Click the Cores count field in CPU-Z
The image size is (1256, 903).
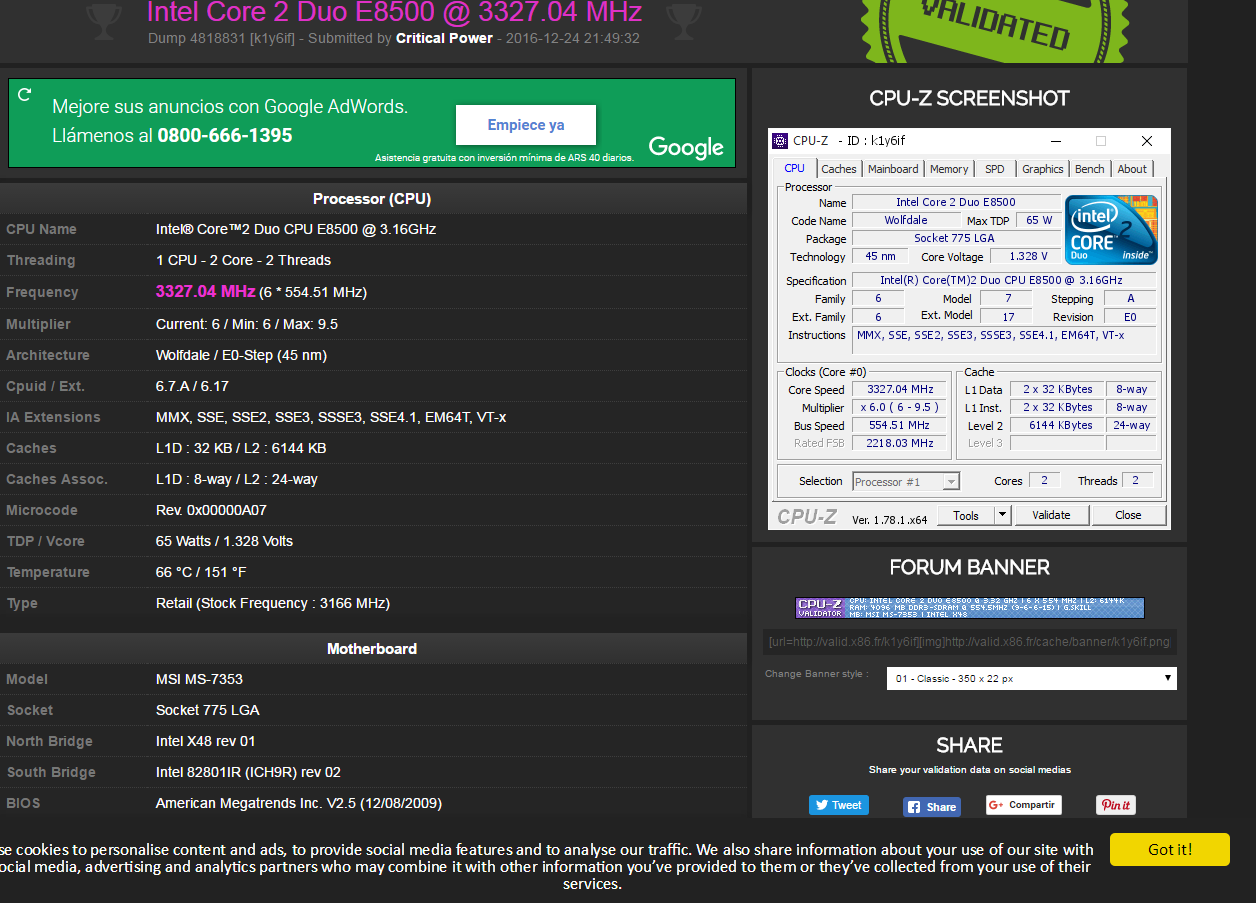coord(1044,481)
